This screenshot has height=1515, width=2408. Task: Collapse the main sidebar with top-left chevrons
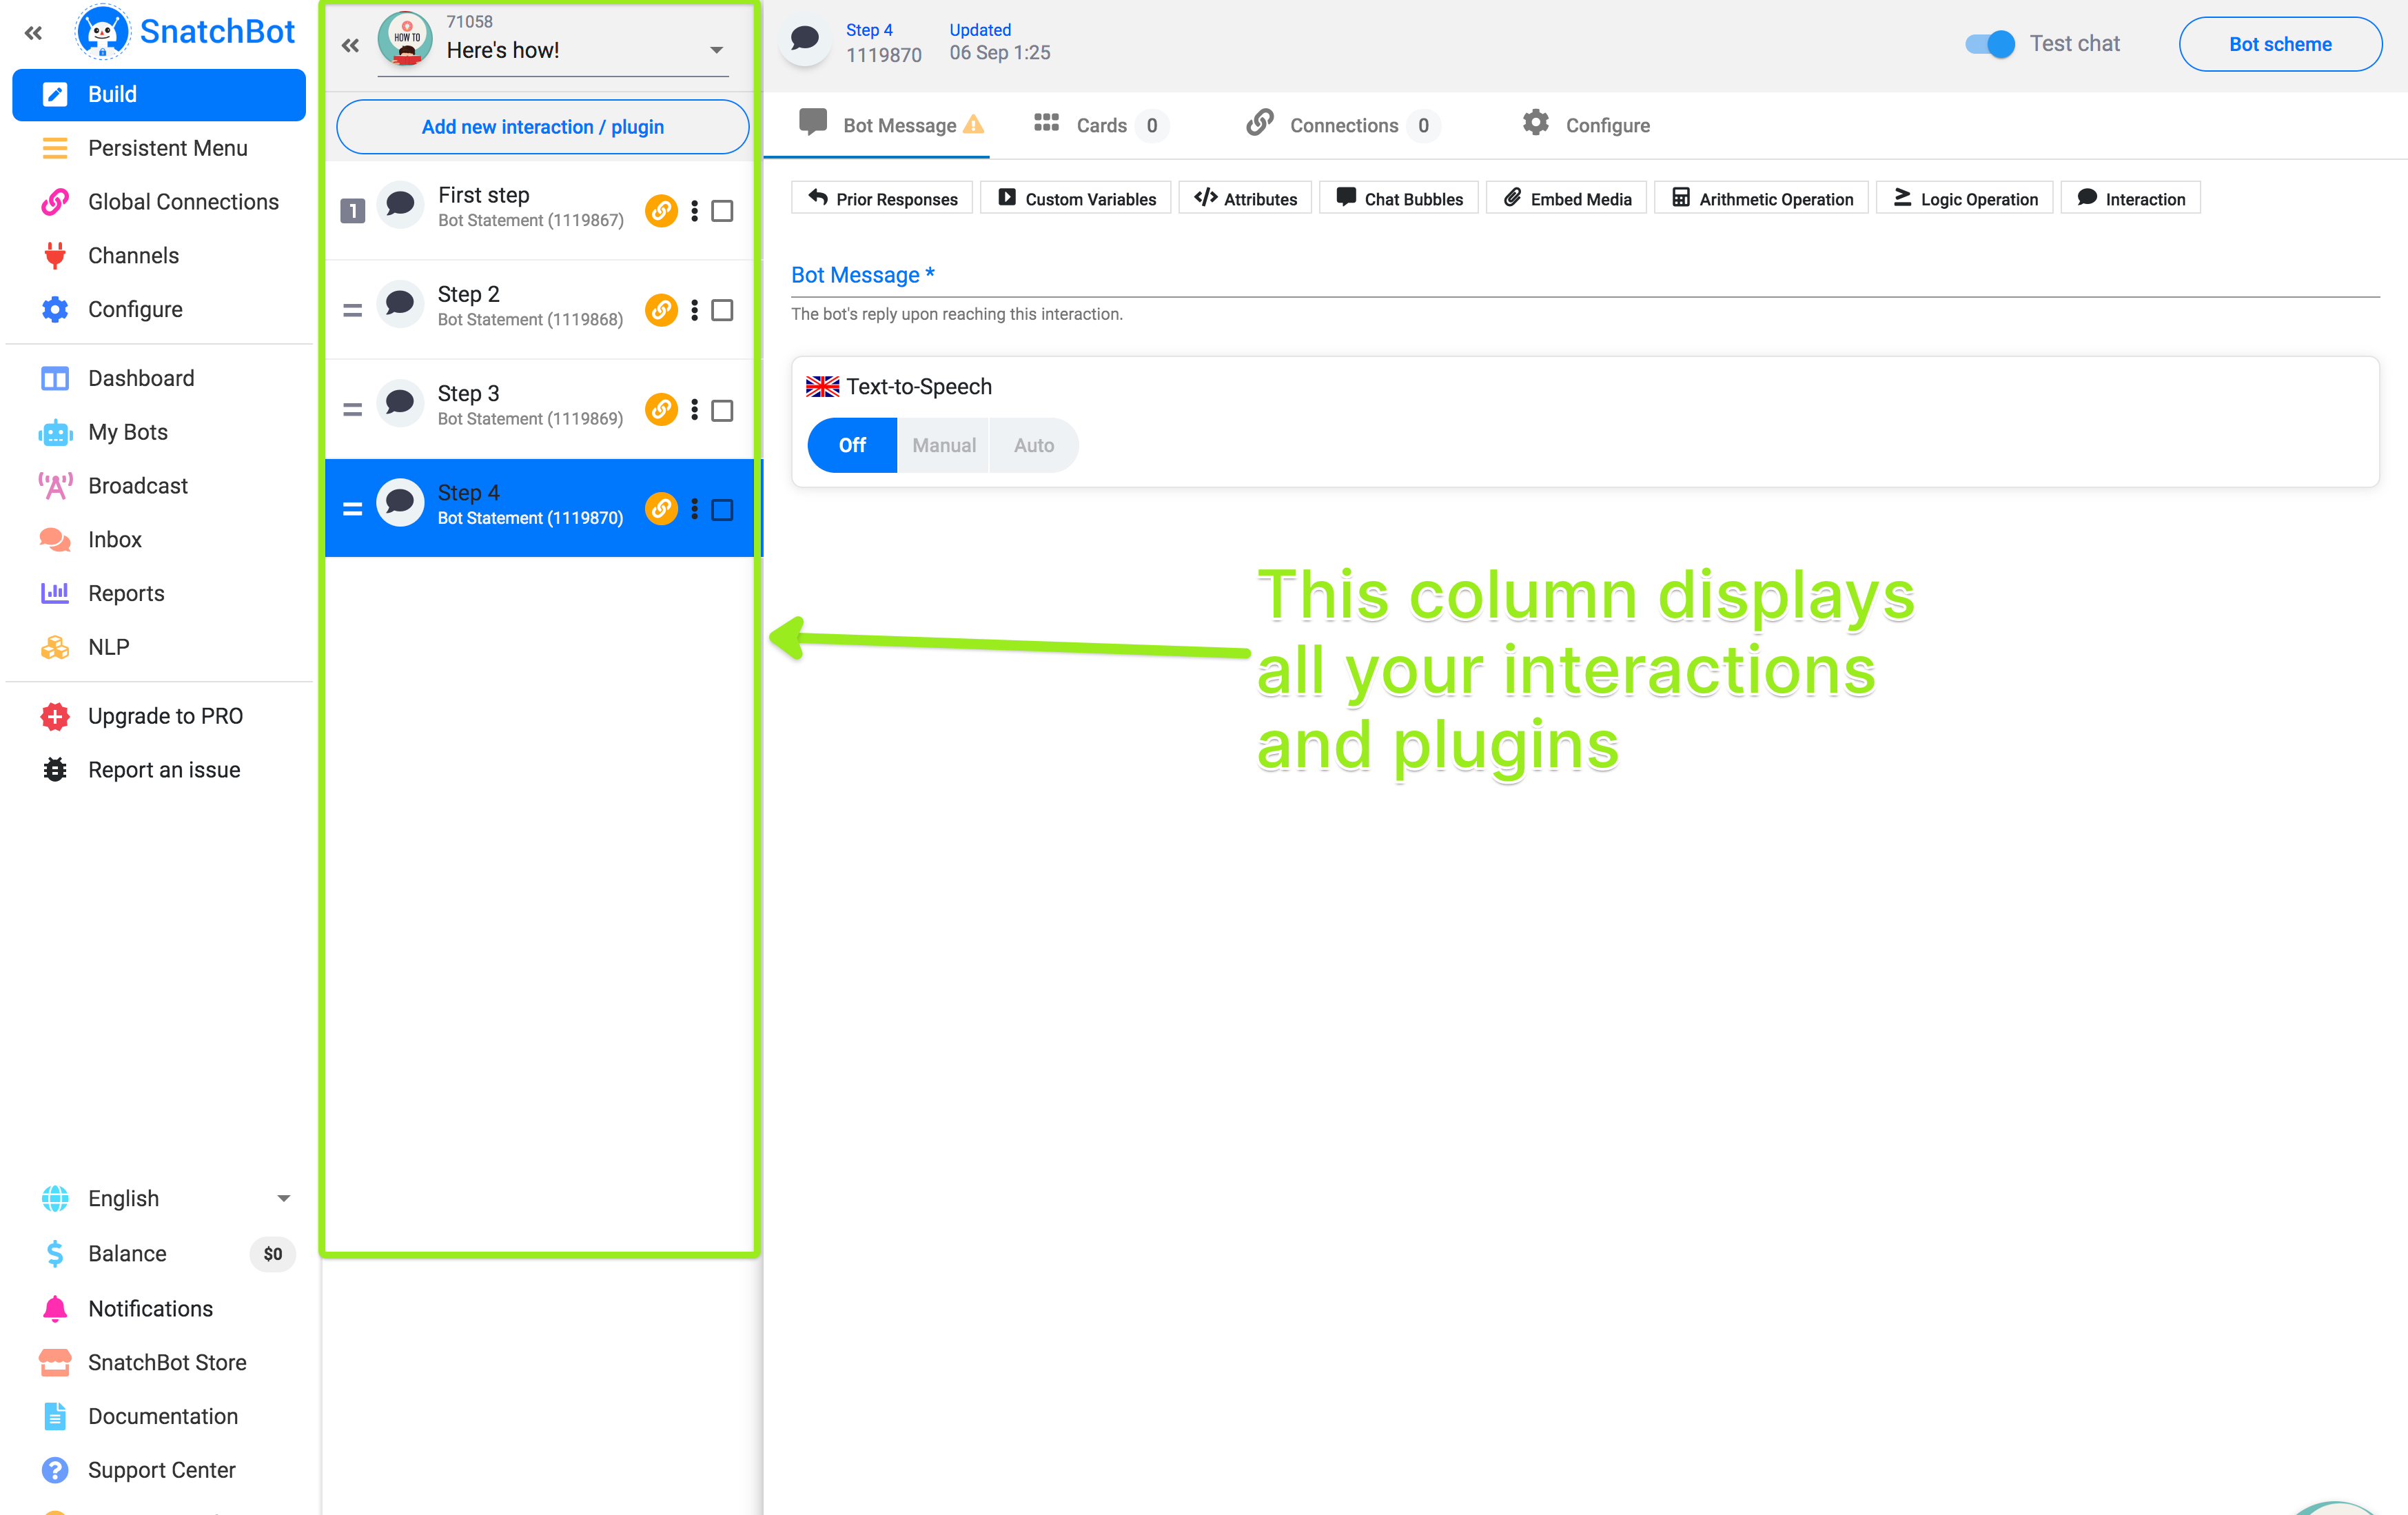point(33,33)
